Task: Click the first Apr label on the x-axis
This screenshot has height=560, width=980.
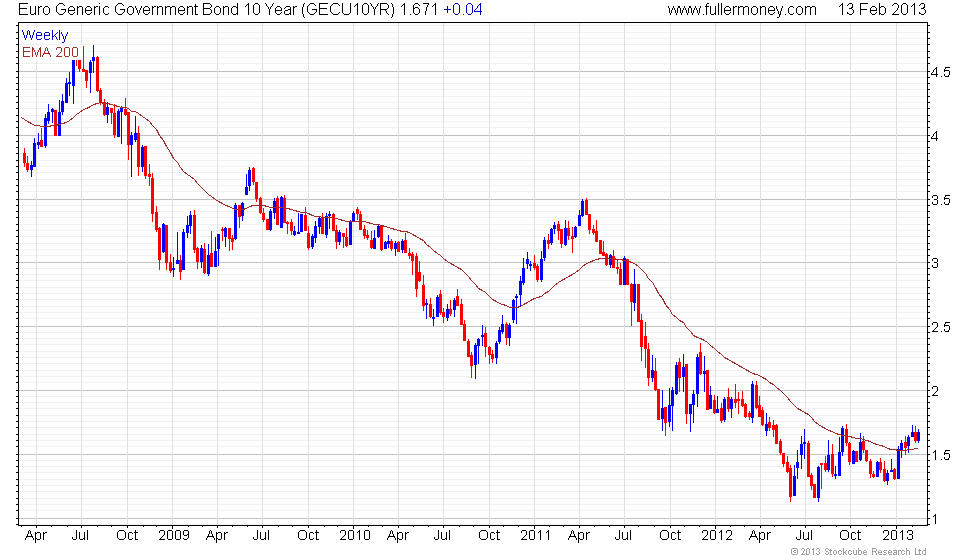Action: coord(36,536)
